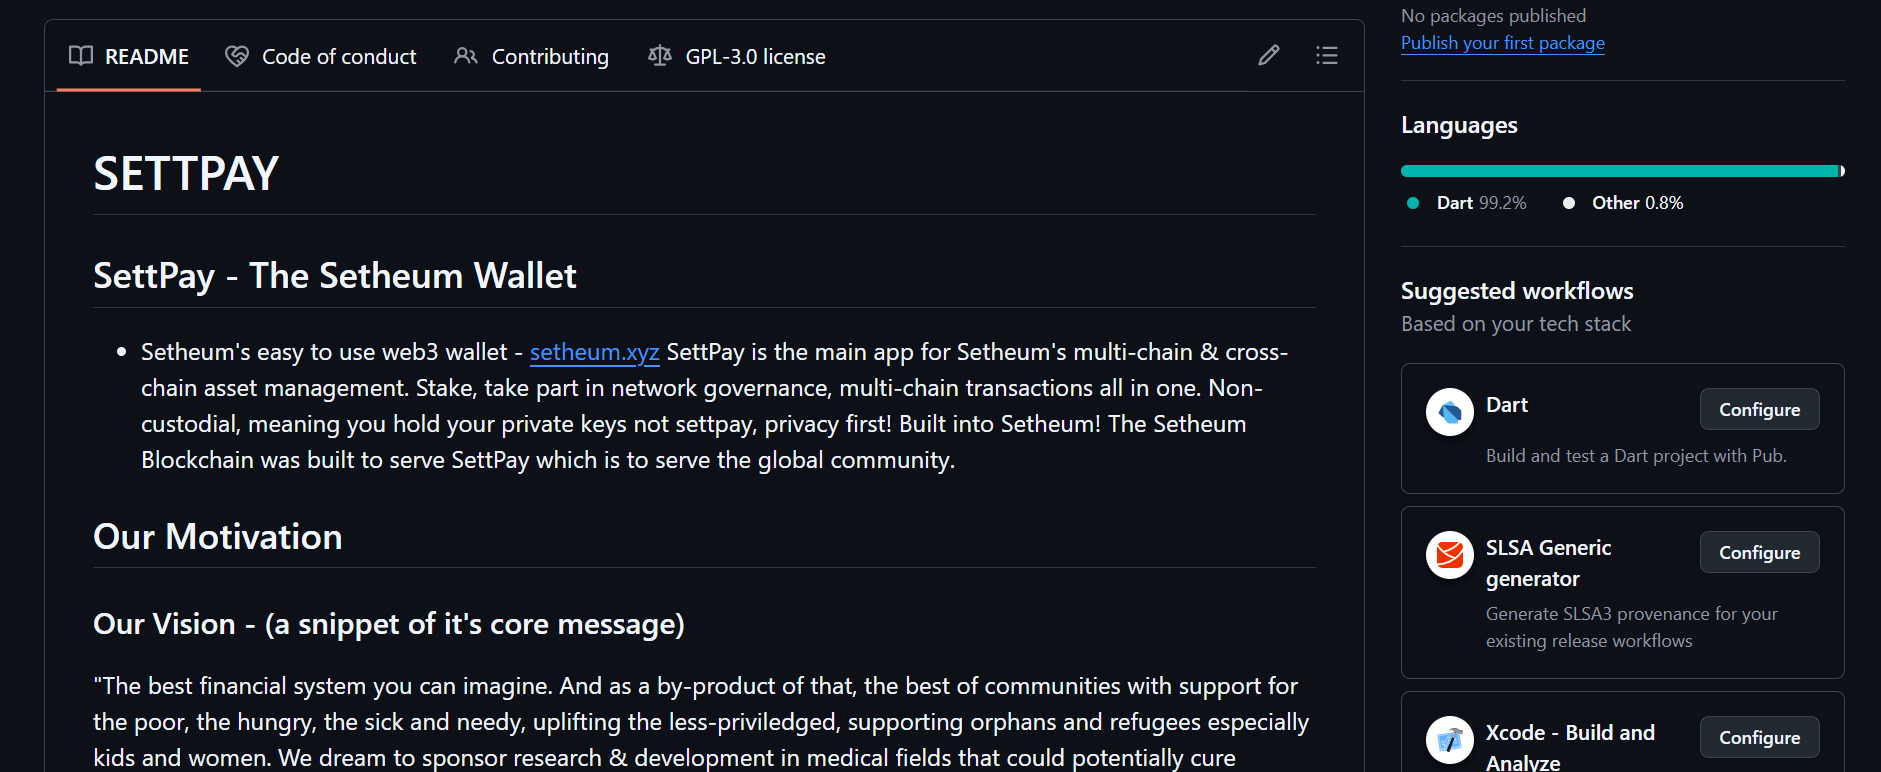Click the Languages sidebar heading
Image resolution: width=1881 pixels, height=772 pixels.
point(1459,125)
